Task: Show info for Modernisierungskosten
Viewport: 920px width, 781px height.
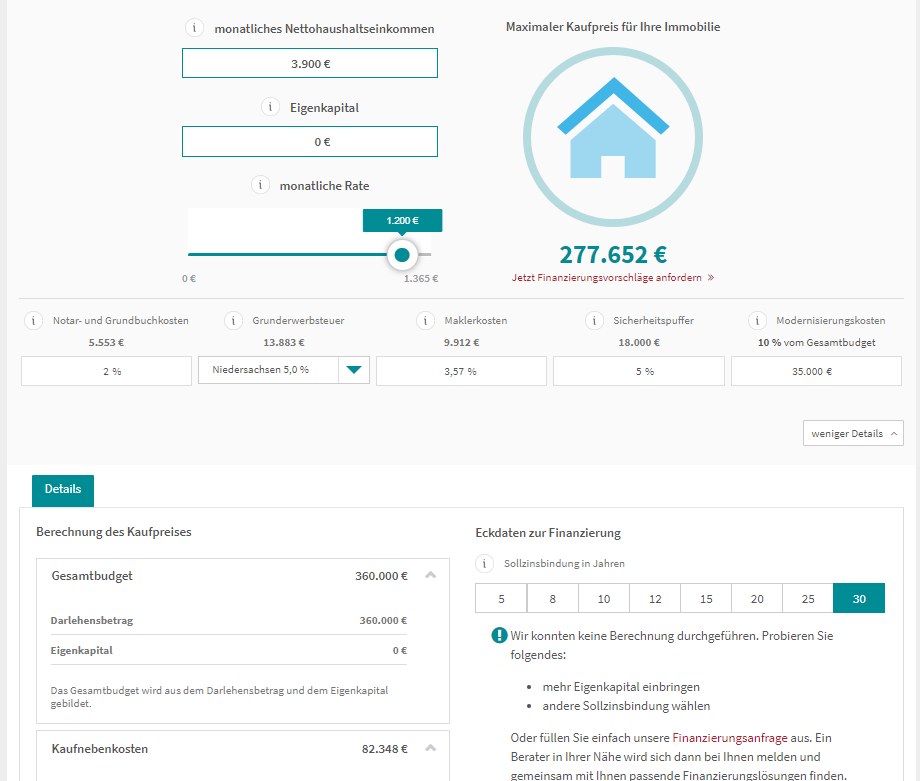Action: (x=757, y=320)
